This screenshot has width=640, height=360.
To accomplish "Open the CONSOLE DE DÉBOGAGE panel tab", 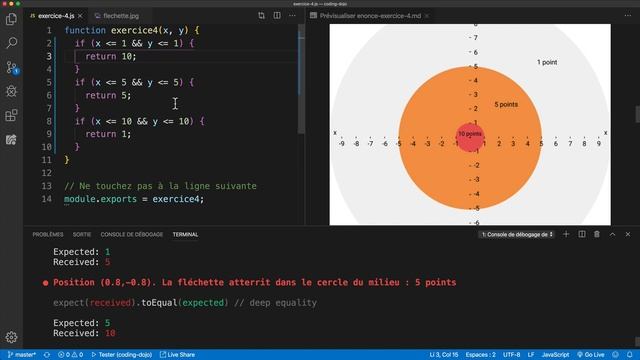I will (131, 234).
